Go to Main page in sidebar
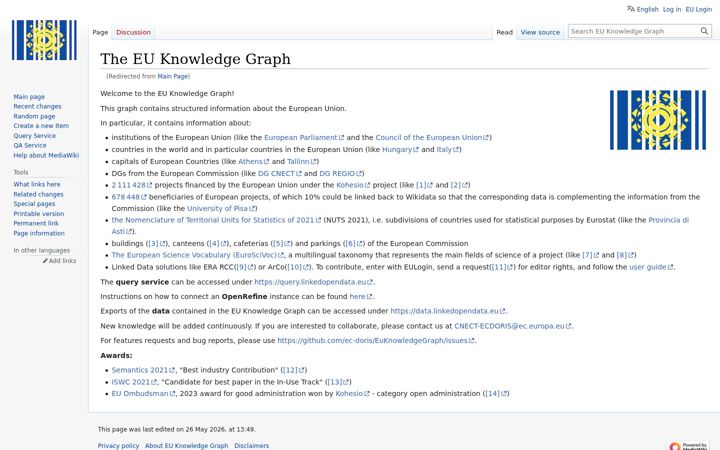Screen dimensions: 720x450 coord(29,97)
